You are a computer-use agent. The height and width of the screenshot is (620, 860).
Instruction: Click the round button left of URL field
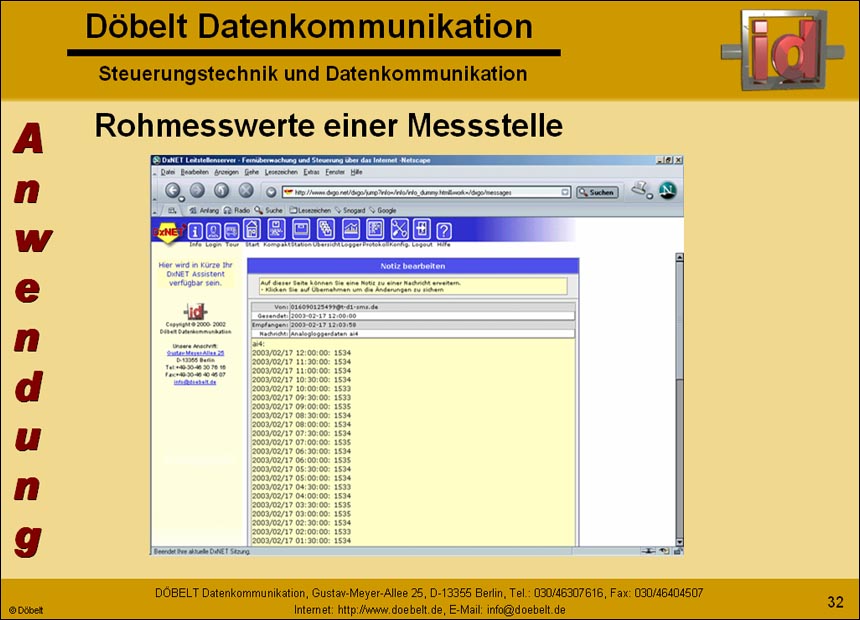pyautogui.click(x=270, y=192)
